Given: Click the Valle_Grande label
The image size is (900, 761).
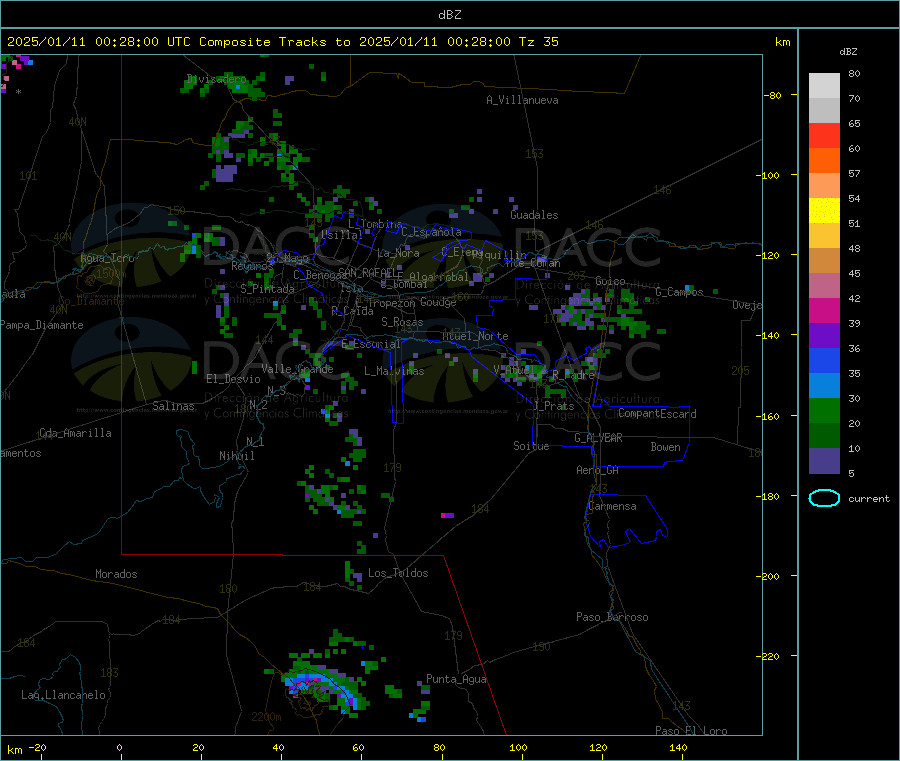Looking at the screenshot, I should [297, 369].
